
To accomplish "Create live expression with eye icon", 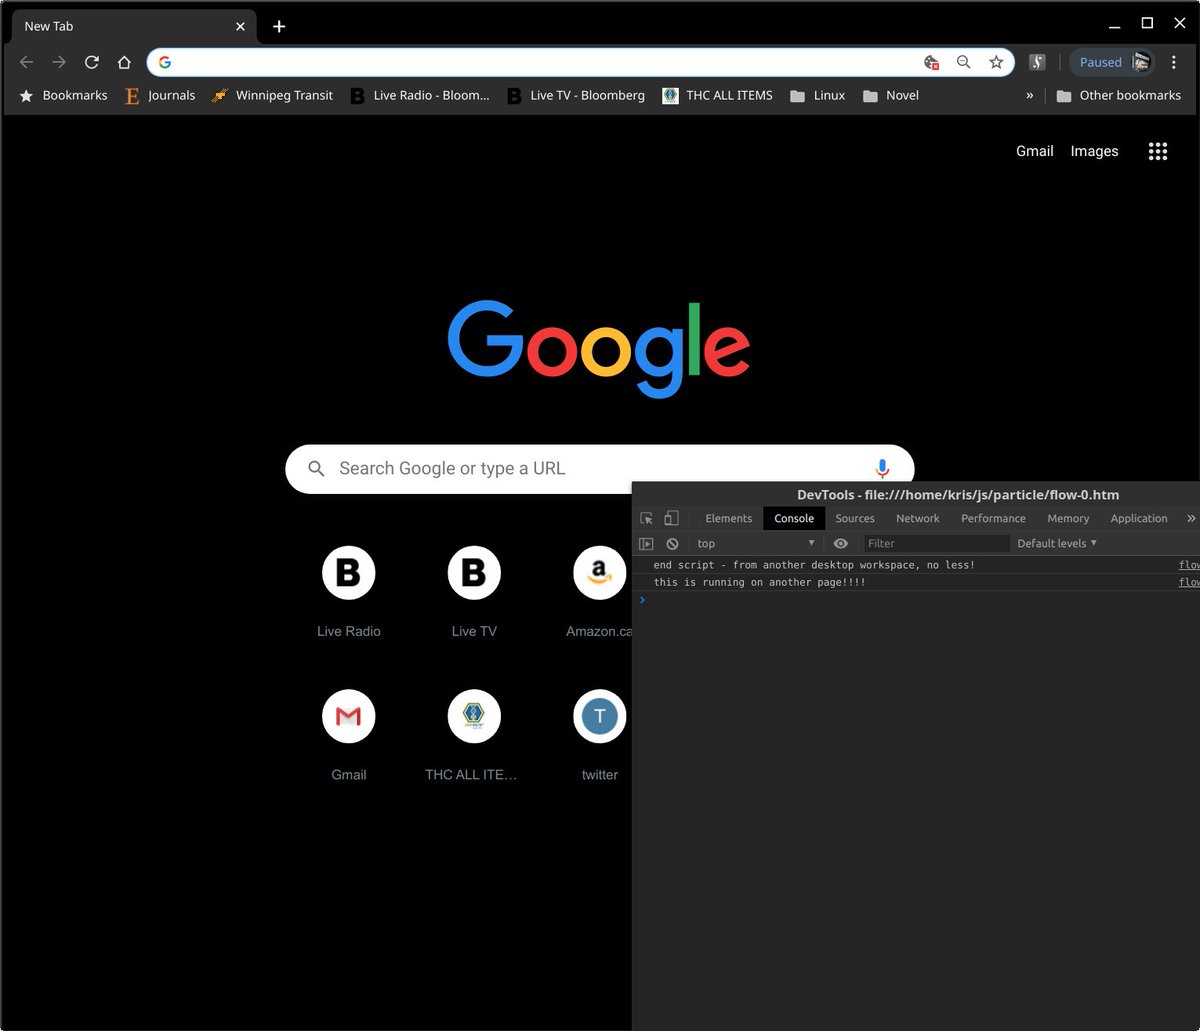I will point(841,543).
